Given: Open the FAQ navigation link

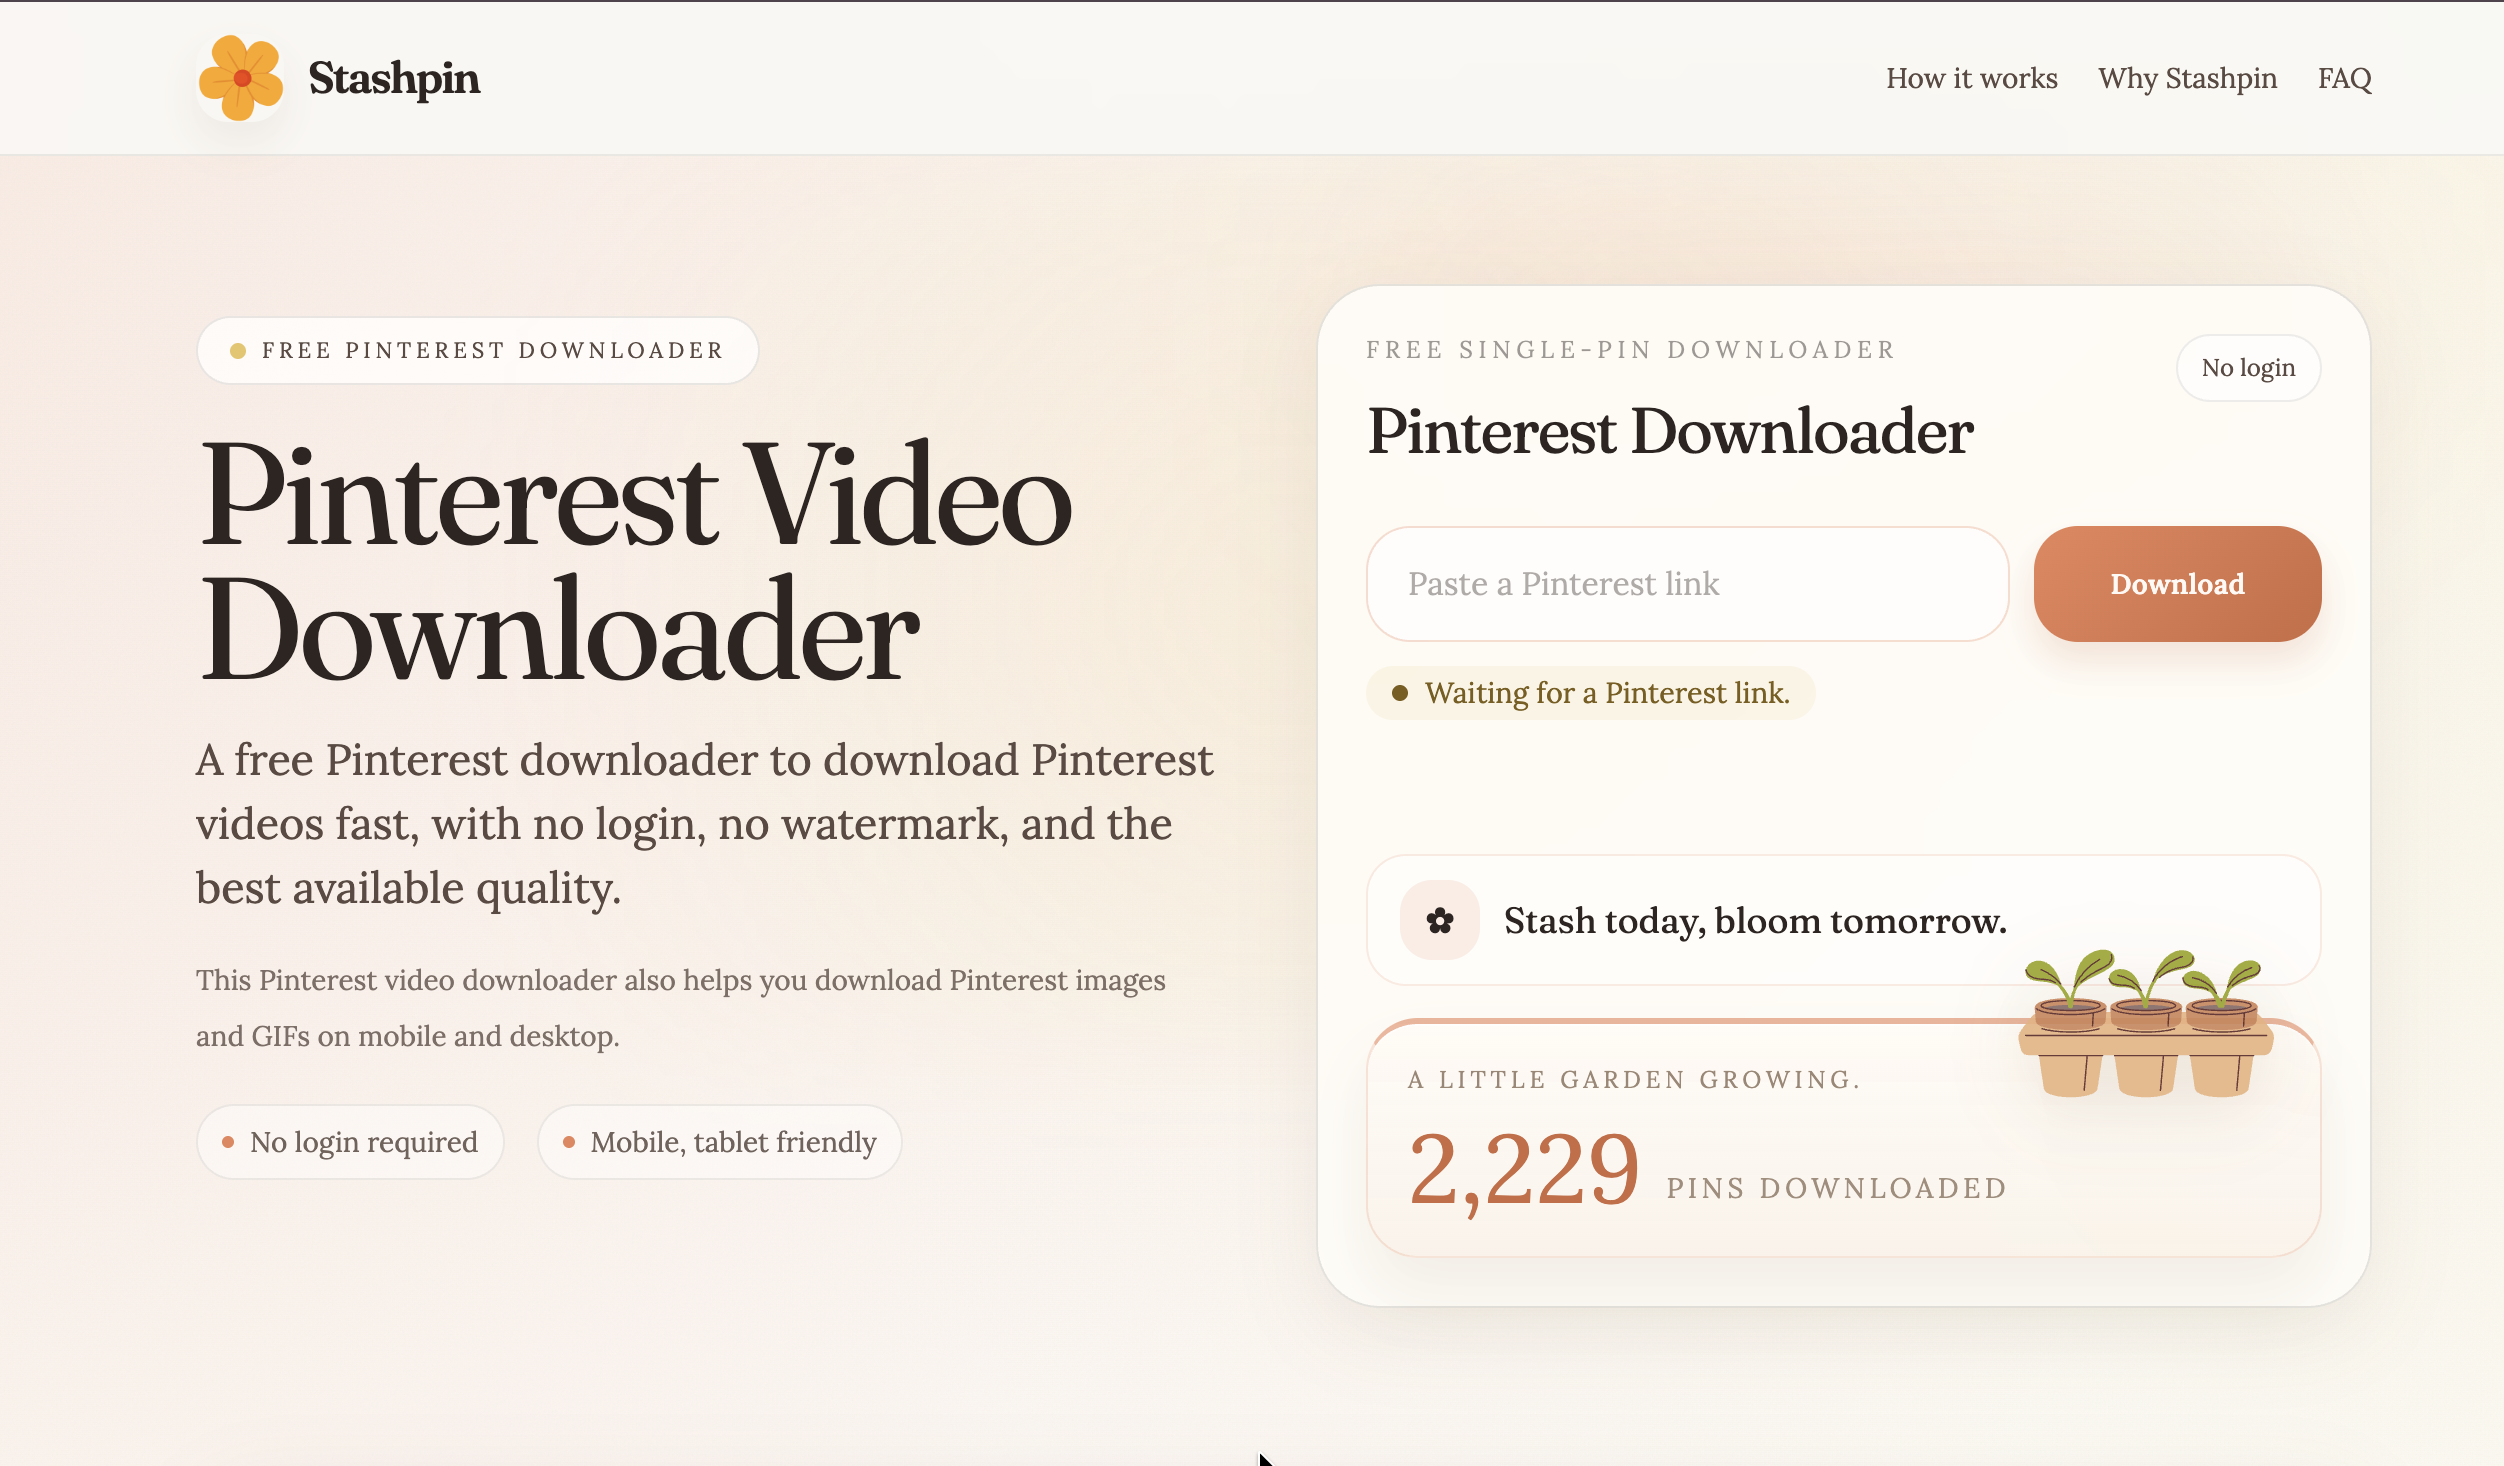Looking at the screenshot, I should (2344, 78).
